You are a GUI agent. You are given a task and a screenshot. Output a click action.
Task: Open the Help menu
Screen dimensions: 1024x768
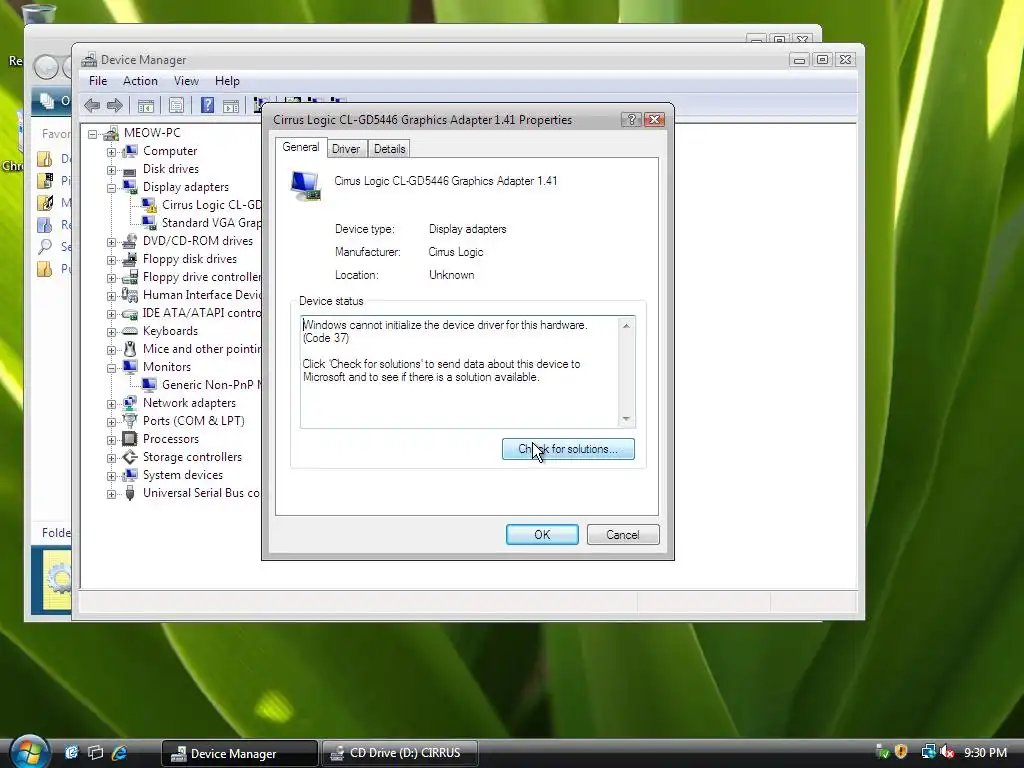(227, 81)
